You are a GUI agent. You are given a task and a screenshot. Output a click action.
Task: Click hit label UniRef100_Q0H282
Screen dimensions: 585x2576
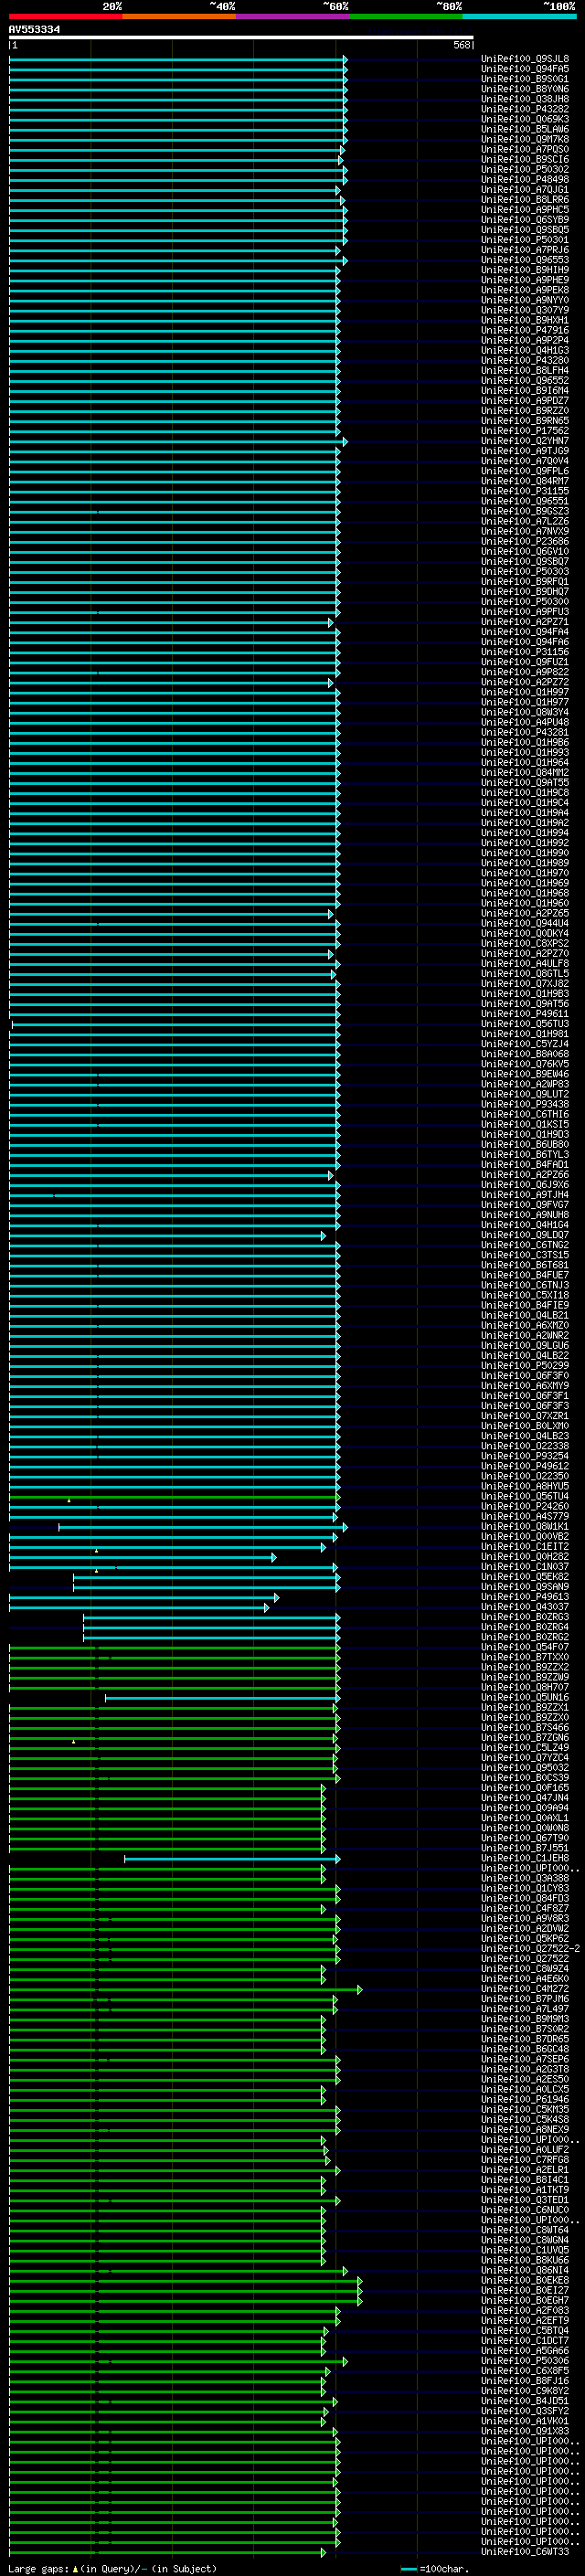coord(525,1557)
